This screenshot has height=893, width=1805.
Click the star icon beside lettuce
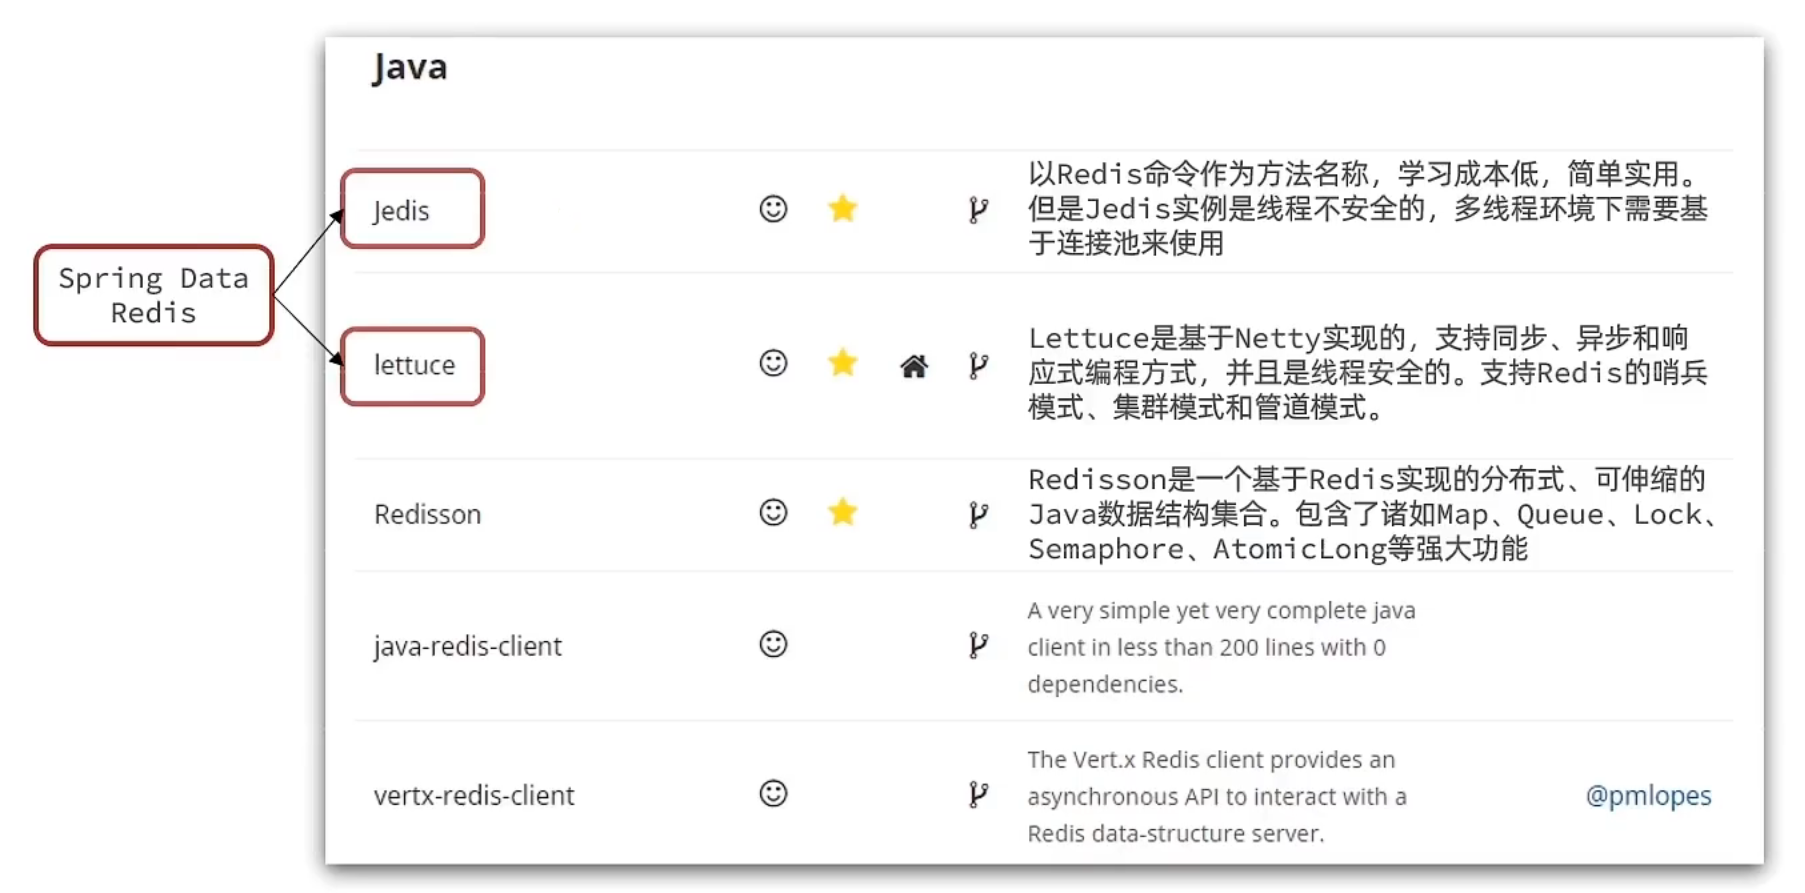coord(843,362)
